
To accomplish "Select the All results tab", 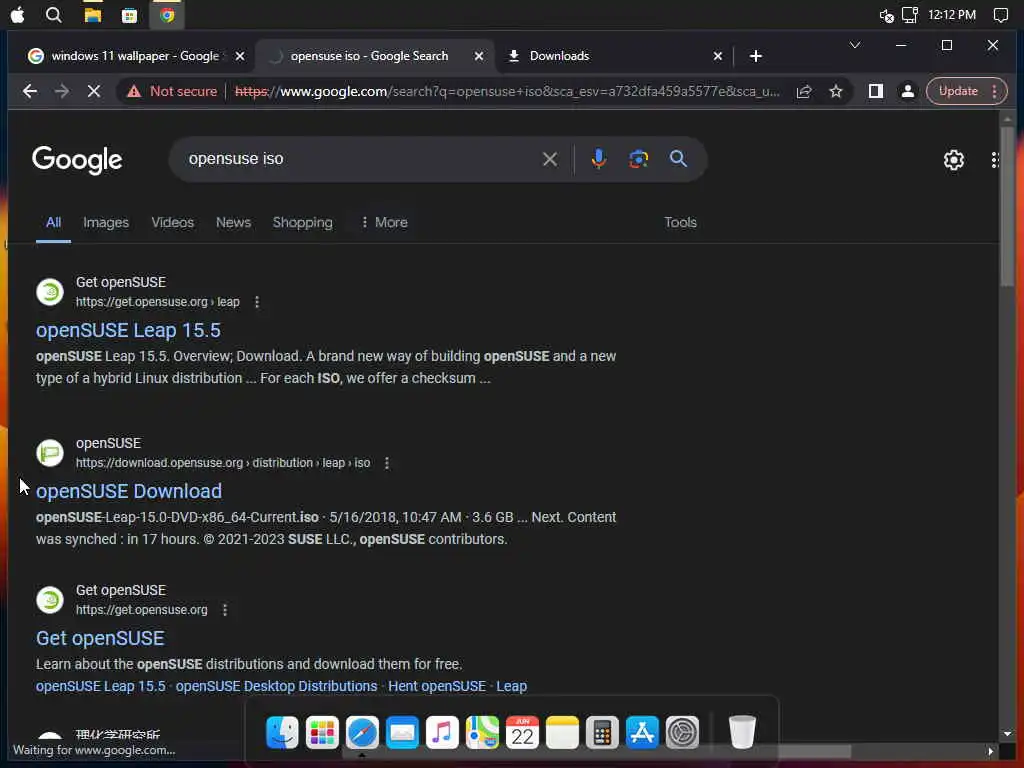I will 54,223.
